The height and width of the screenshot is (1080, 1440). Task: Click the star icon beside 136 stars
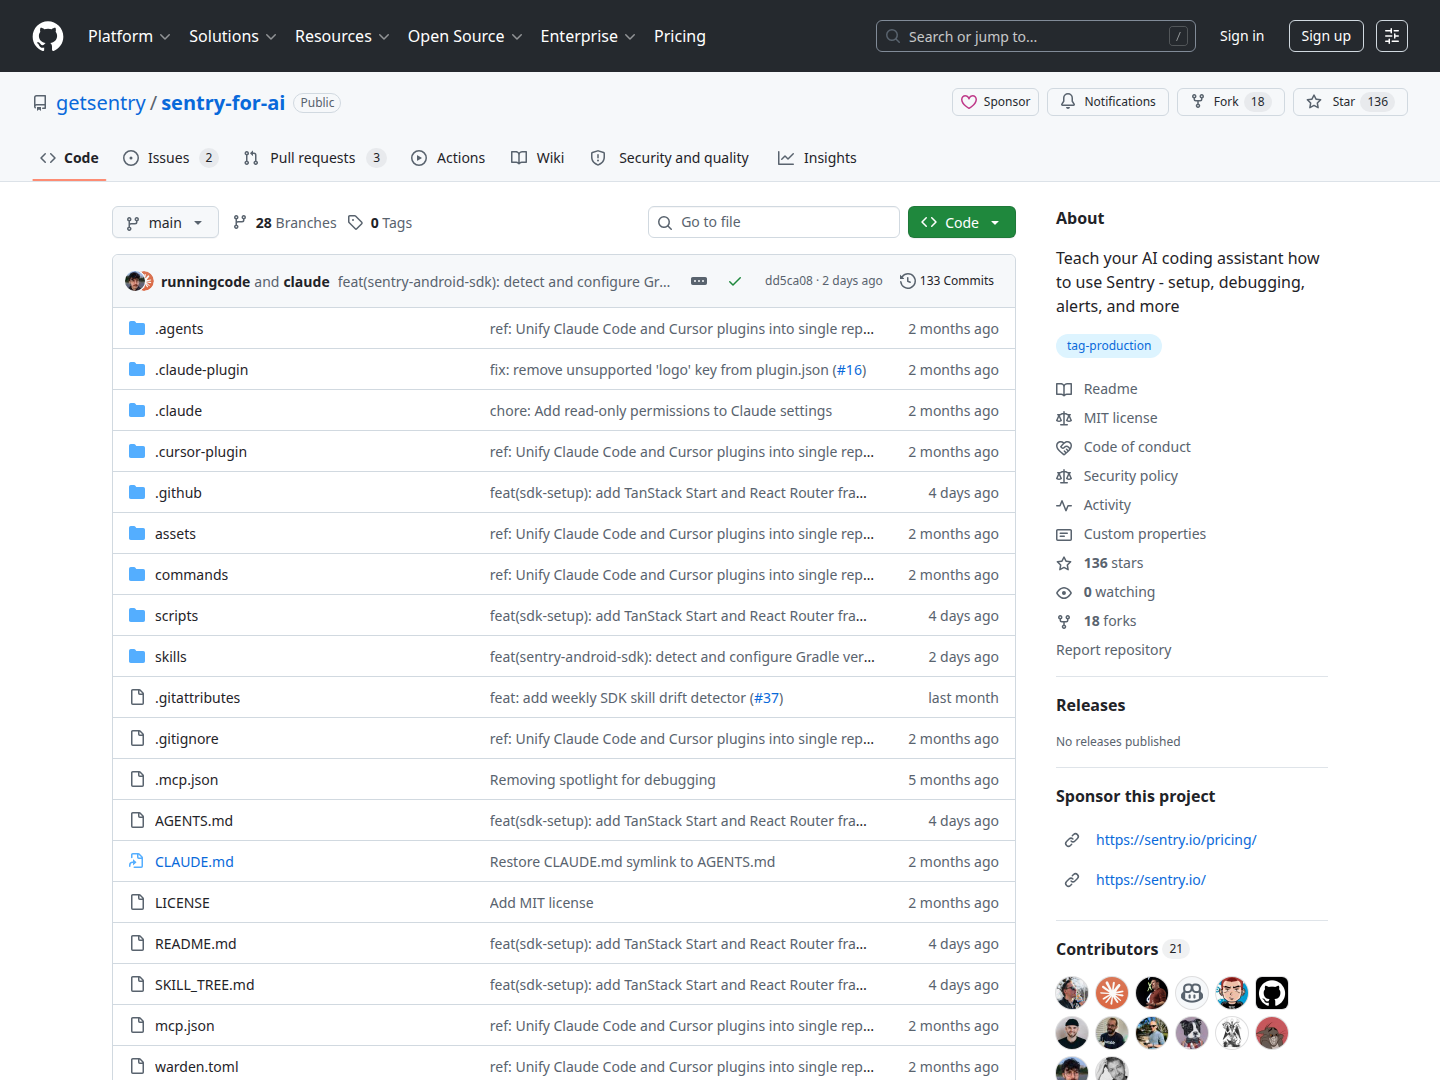1064,563
